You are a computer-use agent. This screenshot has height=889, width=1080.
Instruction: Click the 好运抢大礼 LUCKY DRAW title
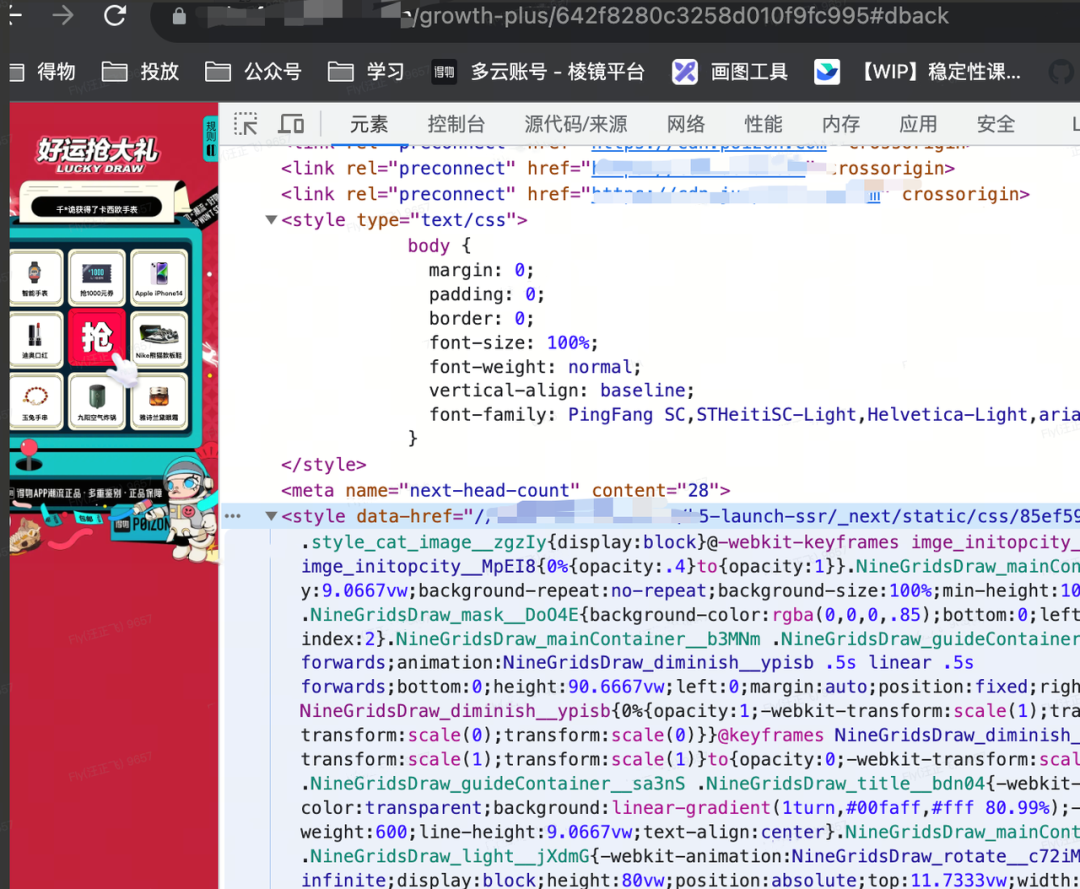(x=98, y=154)
